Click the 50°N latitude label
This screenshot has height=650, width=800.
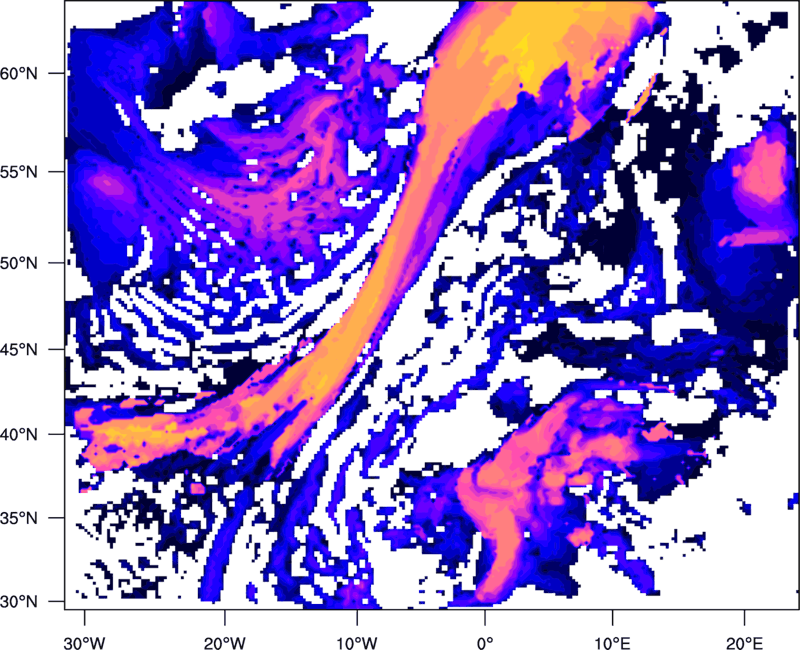point(19,263)
